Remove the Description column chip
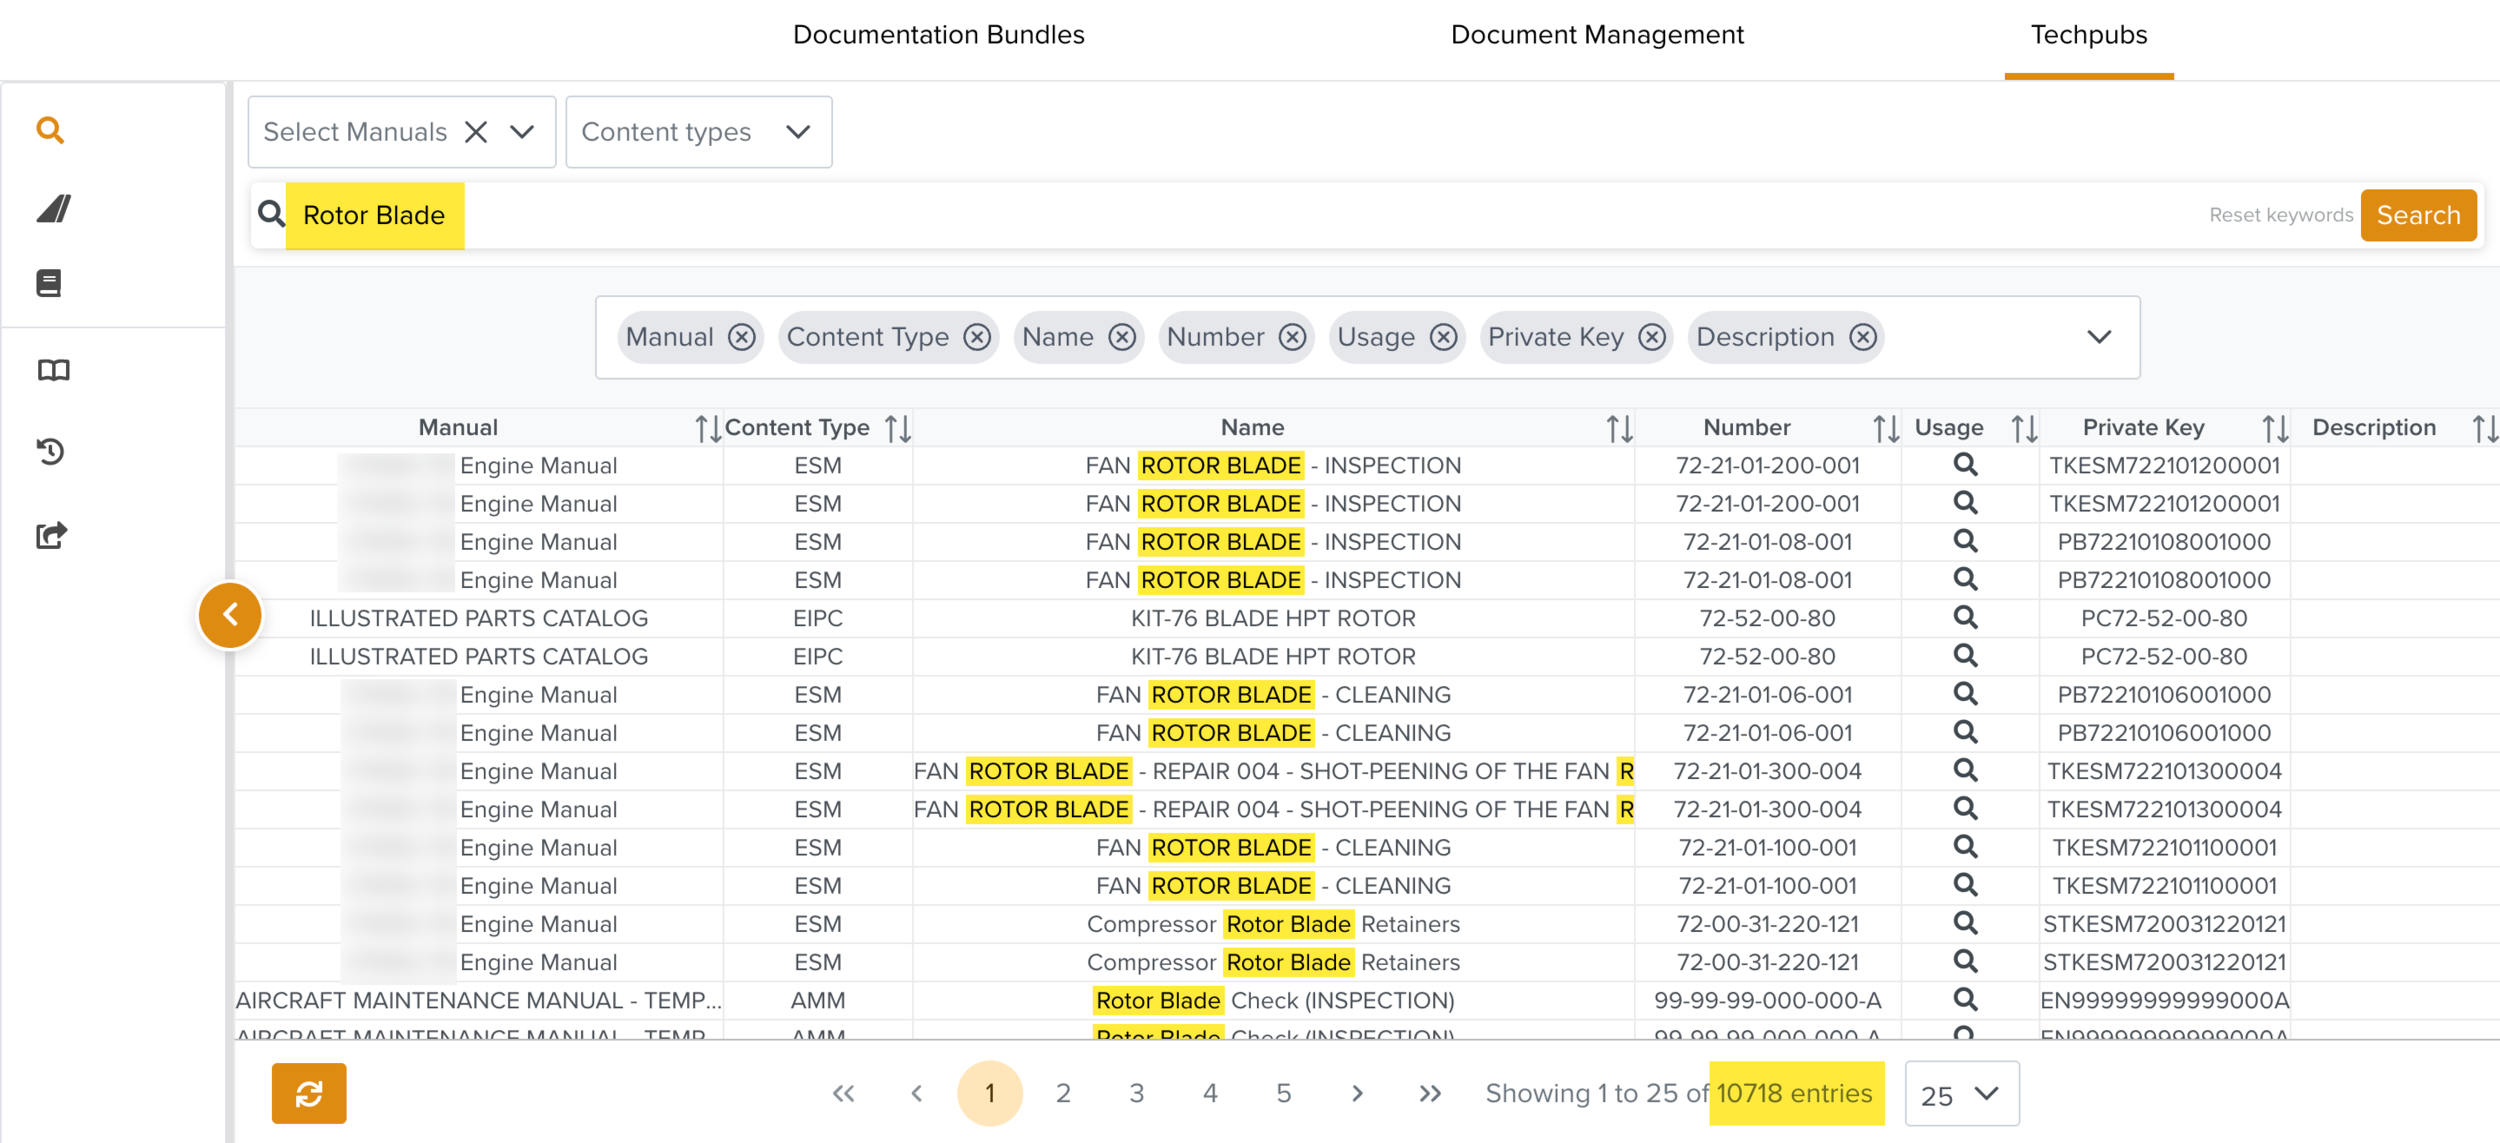This screenshot has height=1143, width=2500. [1862, 338]
